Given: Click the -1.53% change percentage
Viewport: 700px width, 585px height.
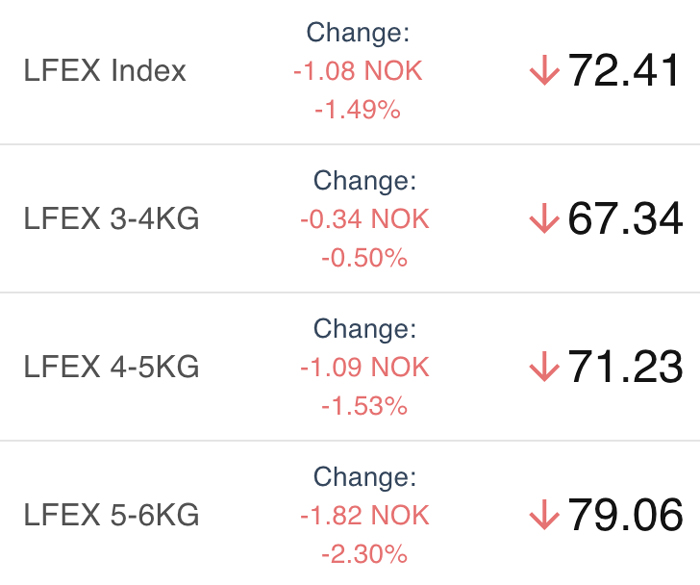Looking at the screenshot, I should pyautogui.click(x=365, y=406).
